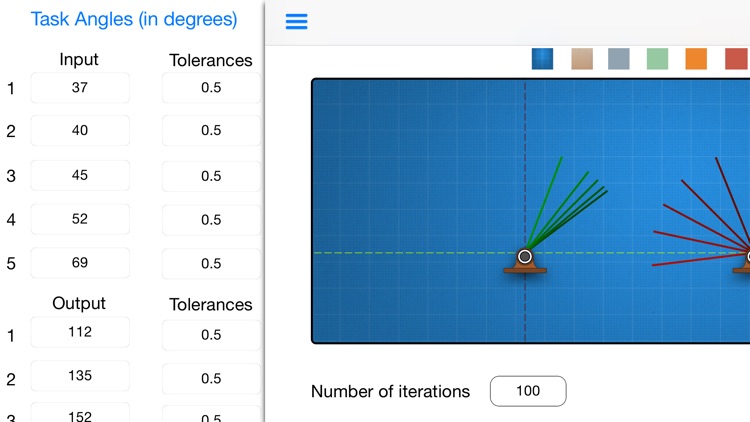Edit Input angle 2 field showing 40
Viewport: 750px width, 422px height.
(80, 130)
